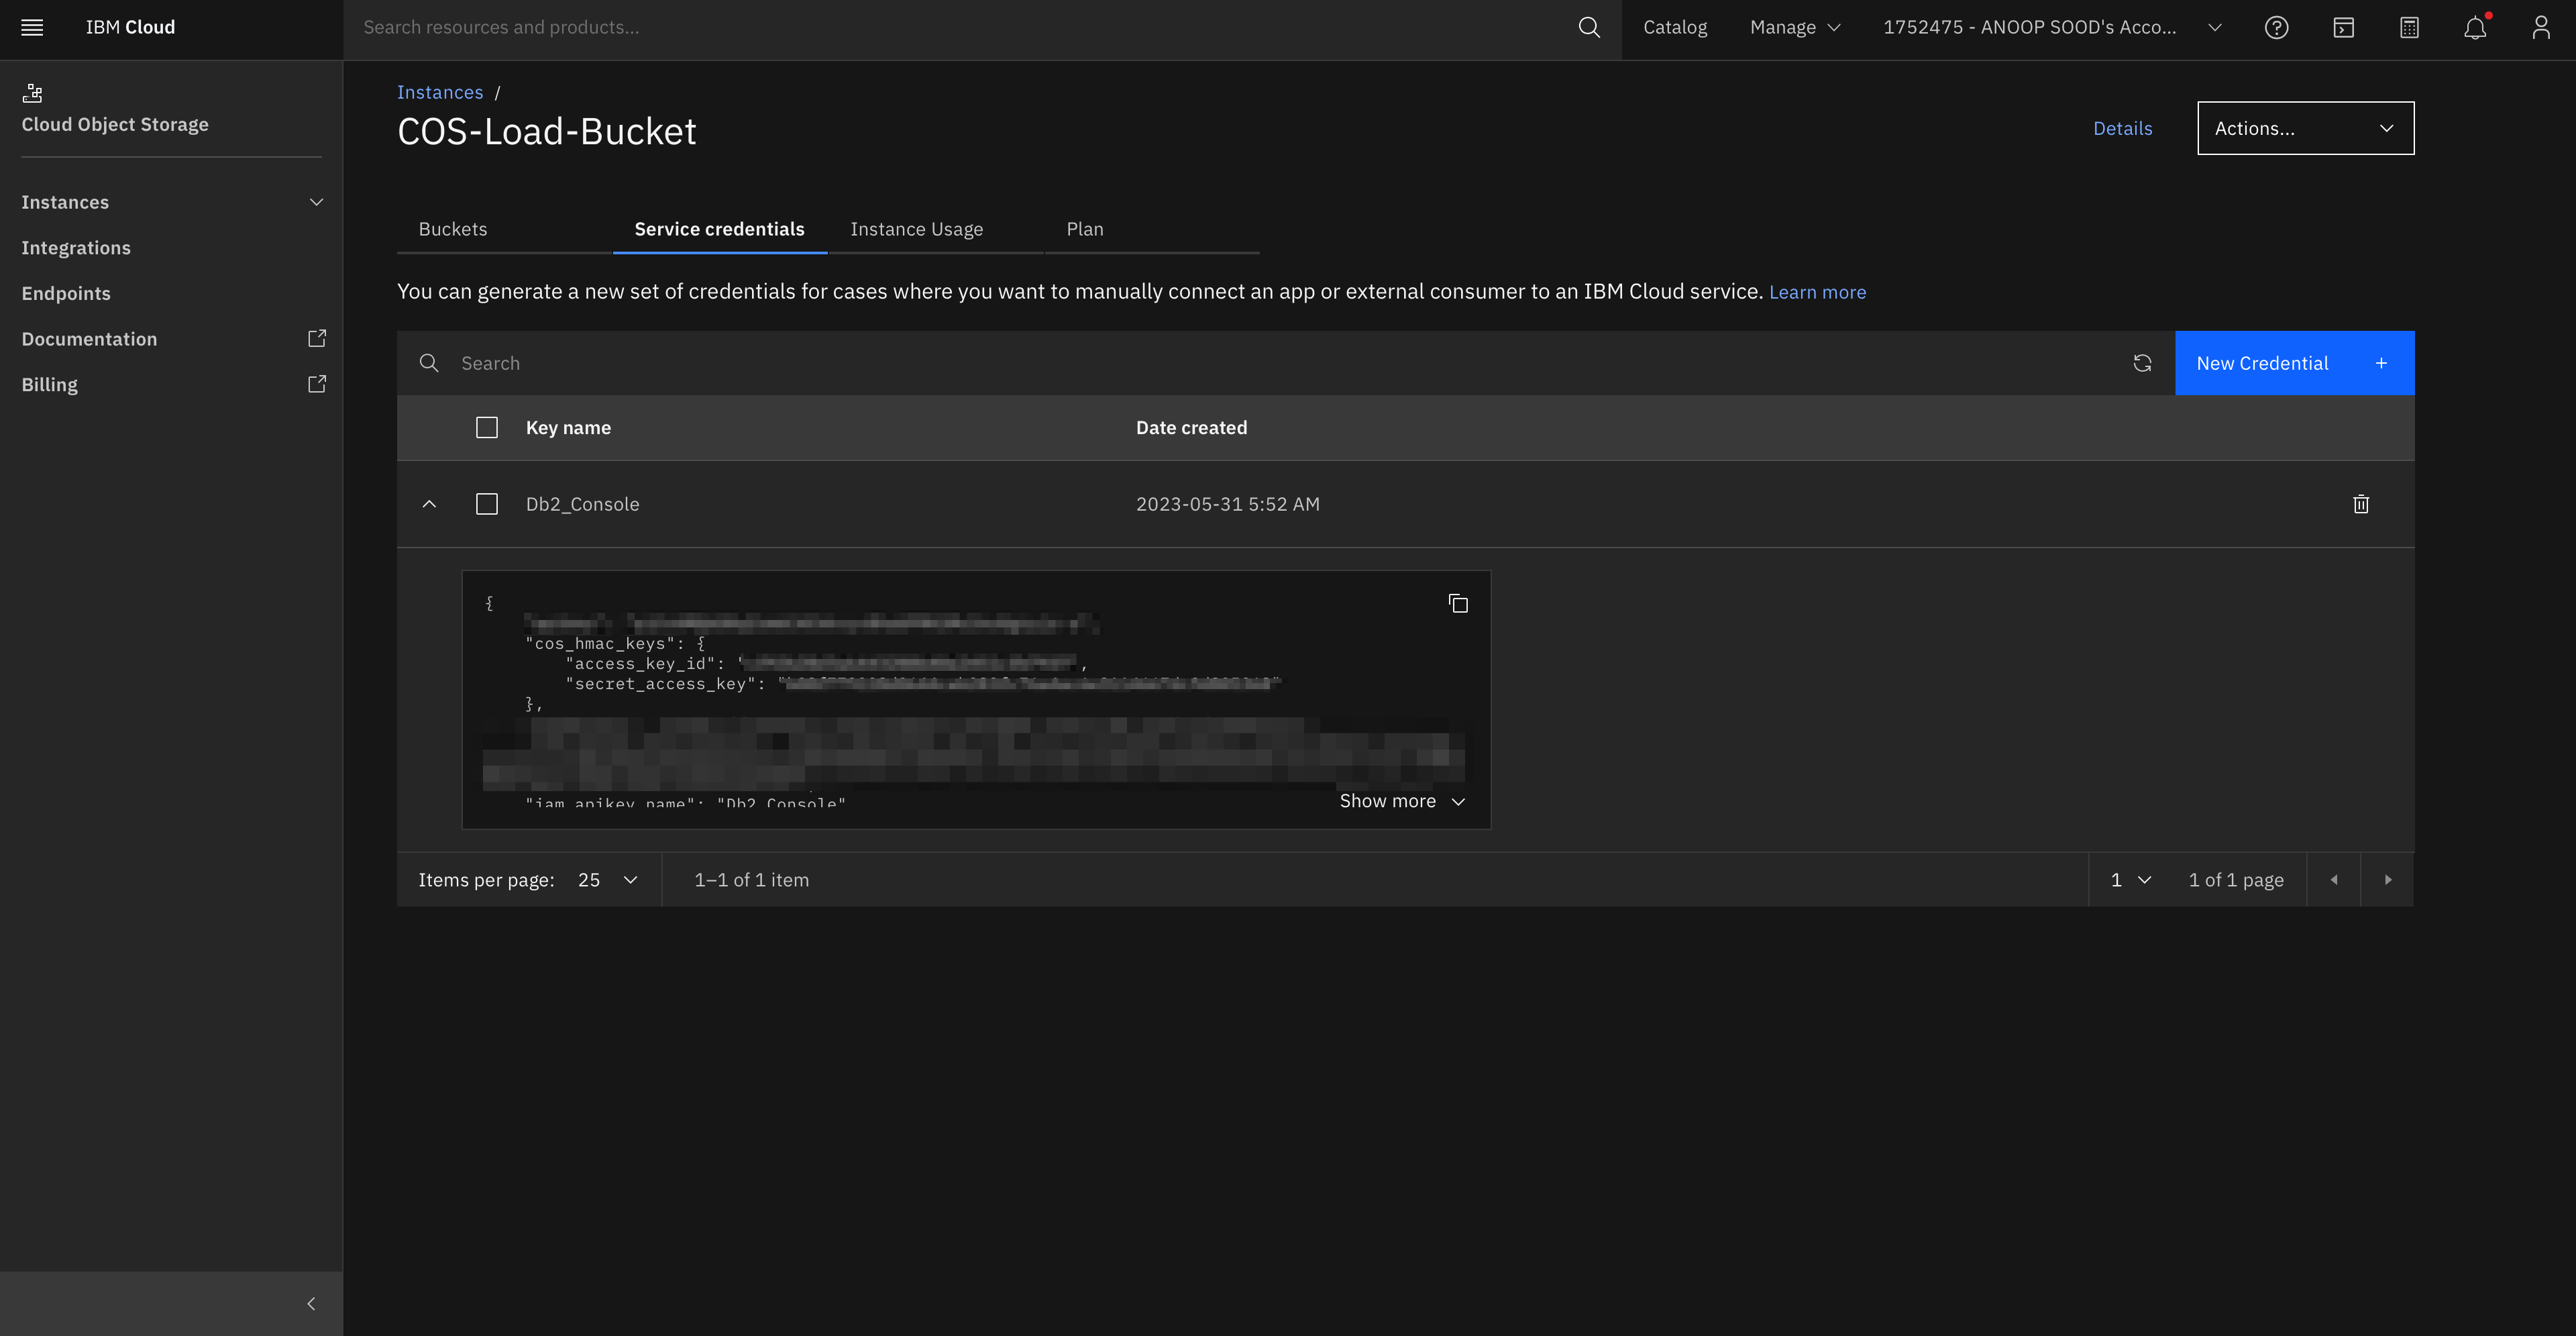
Task: Open the Learn more link
Action: coord(1817,291)
